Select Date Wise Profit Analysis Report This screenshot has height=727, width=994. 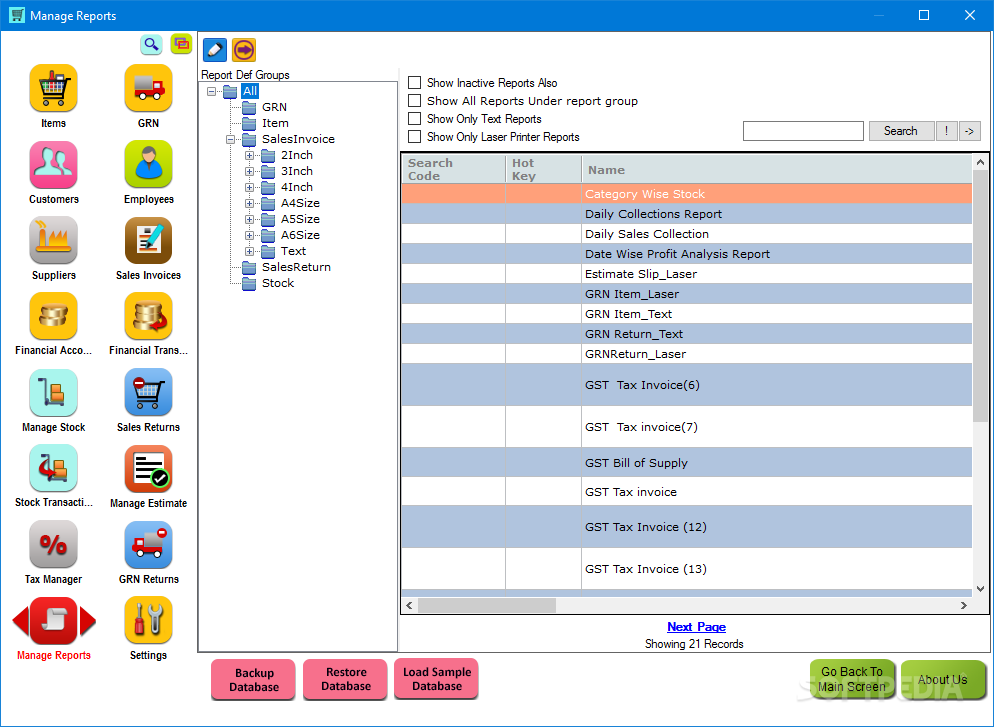tap(687, 254)
